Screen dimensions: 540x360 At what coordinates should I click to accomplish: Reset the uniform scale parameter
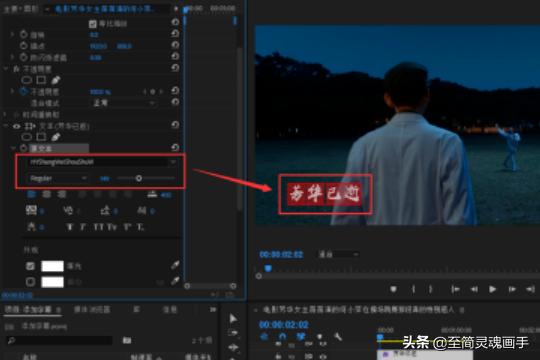pyautogui.click(x=175, y=22)
